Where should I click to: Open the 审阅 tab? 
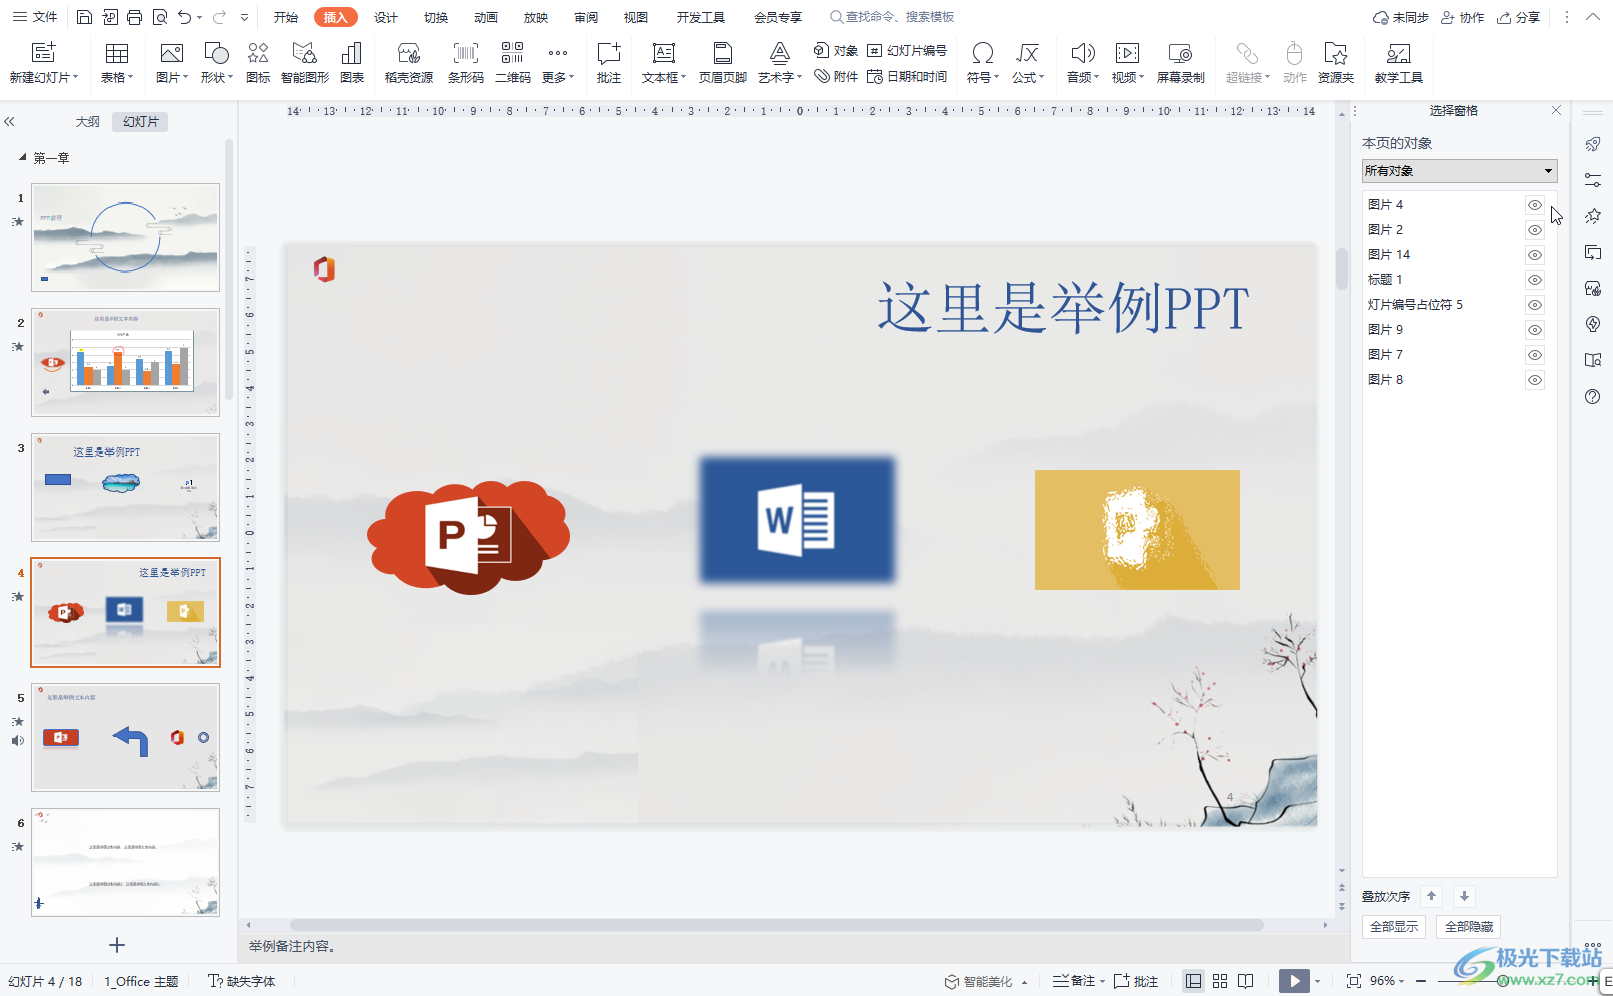(586, 17)
